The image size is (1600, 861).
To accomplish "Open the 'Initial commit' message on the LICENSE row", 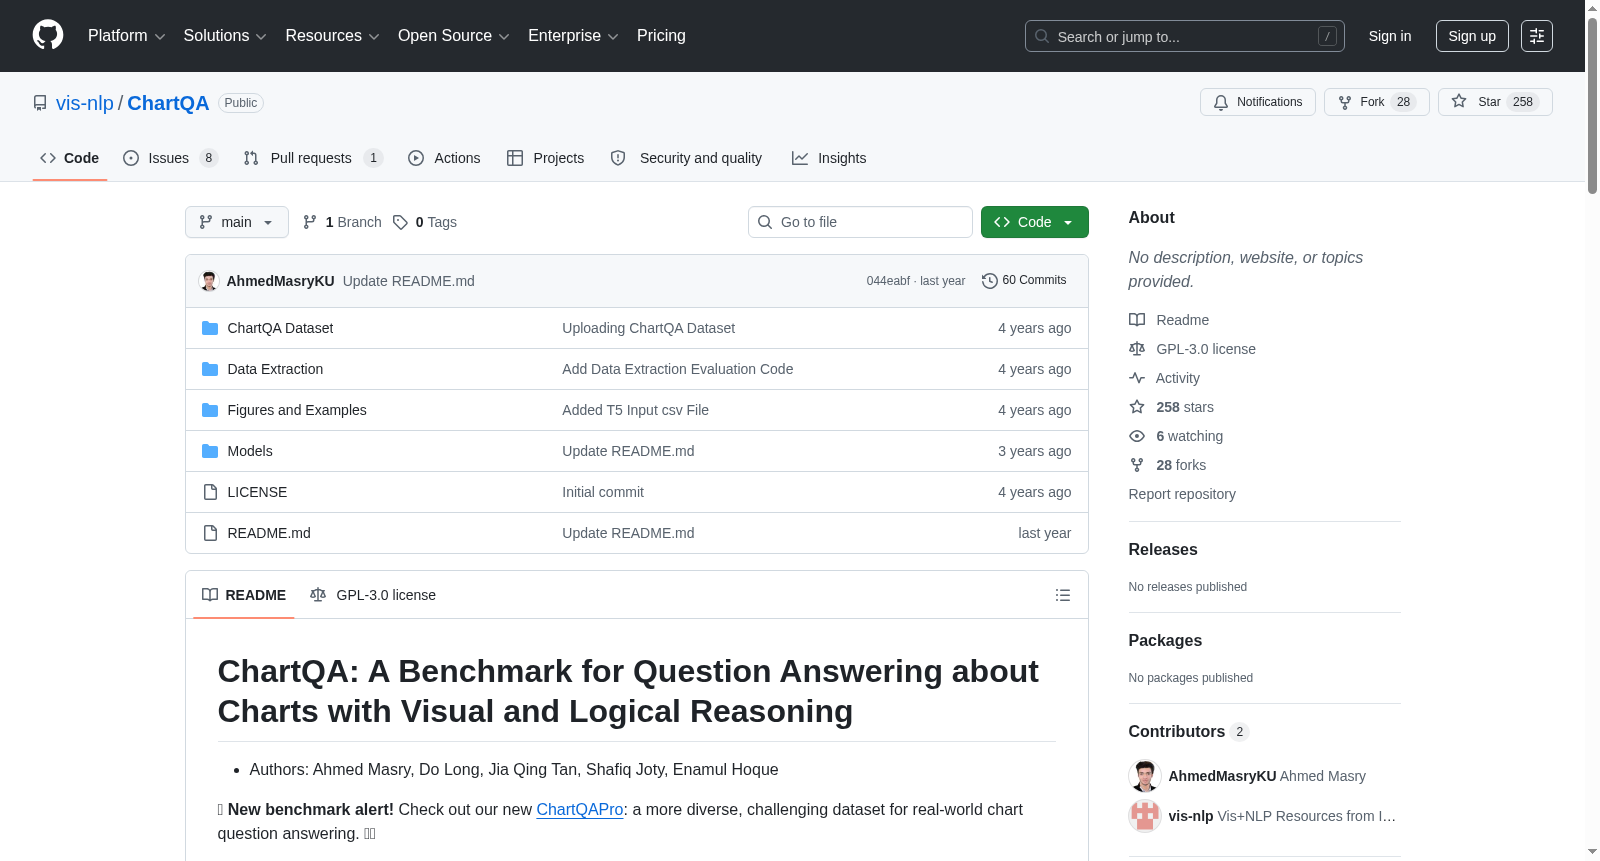I will (603, 492).
